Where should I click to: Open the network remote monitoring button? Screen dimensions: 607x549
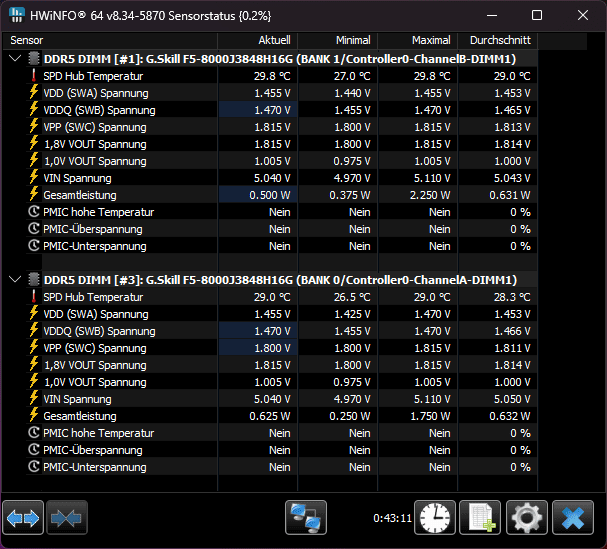click(306, 518)
